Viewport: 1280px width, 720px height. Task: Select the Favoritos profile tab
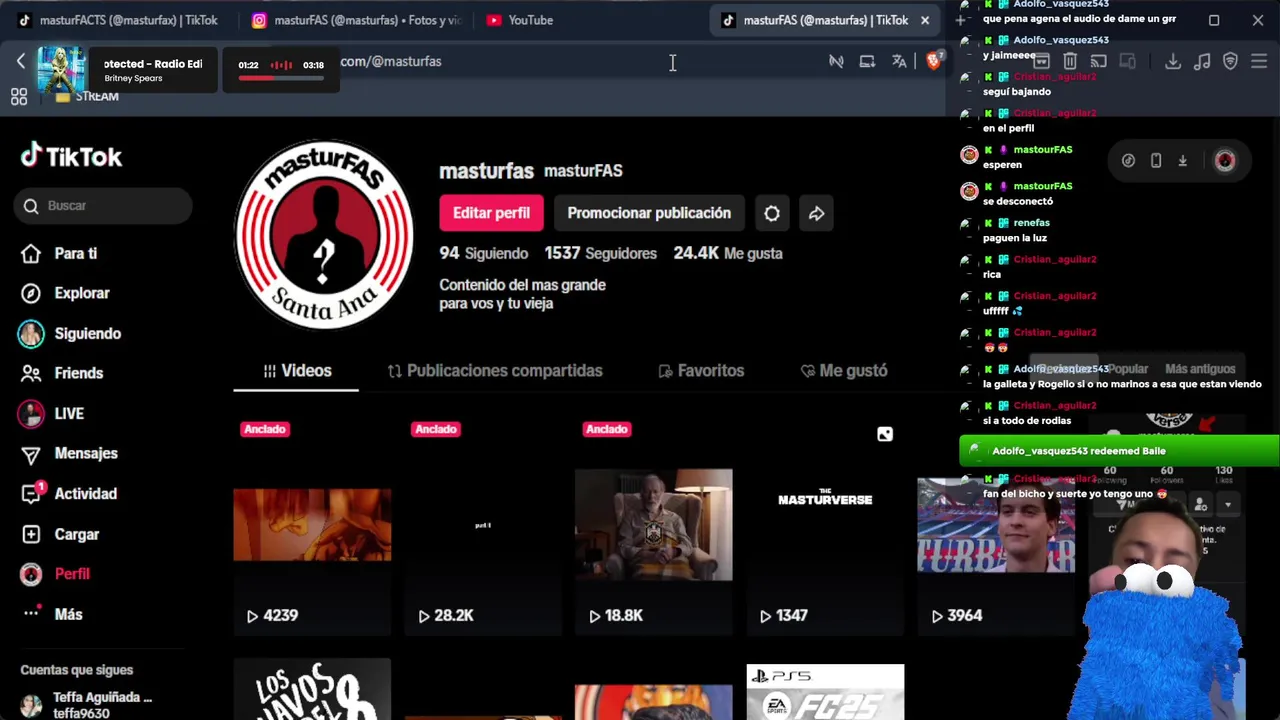pyautogui.click(x=701, y=371)
